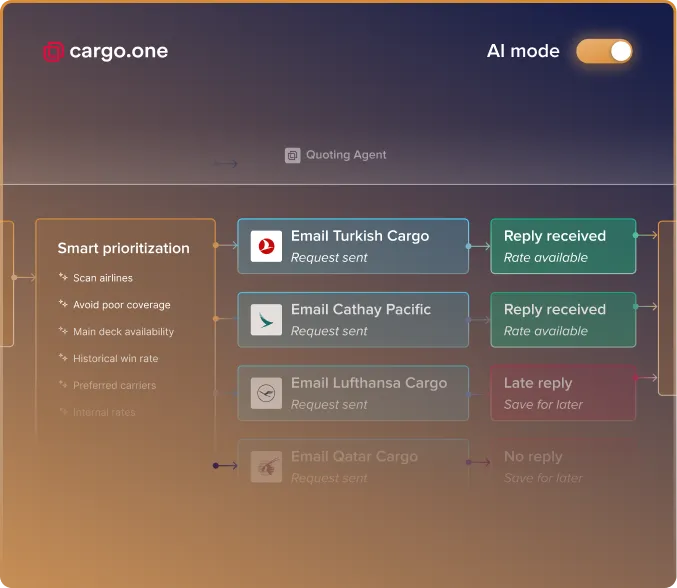The height and width of the screenshot is (588, 677).
Task: Click the arrow into Email Qatar Cargo
Action: click(x=225, y=465)
